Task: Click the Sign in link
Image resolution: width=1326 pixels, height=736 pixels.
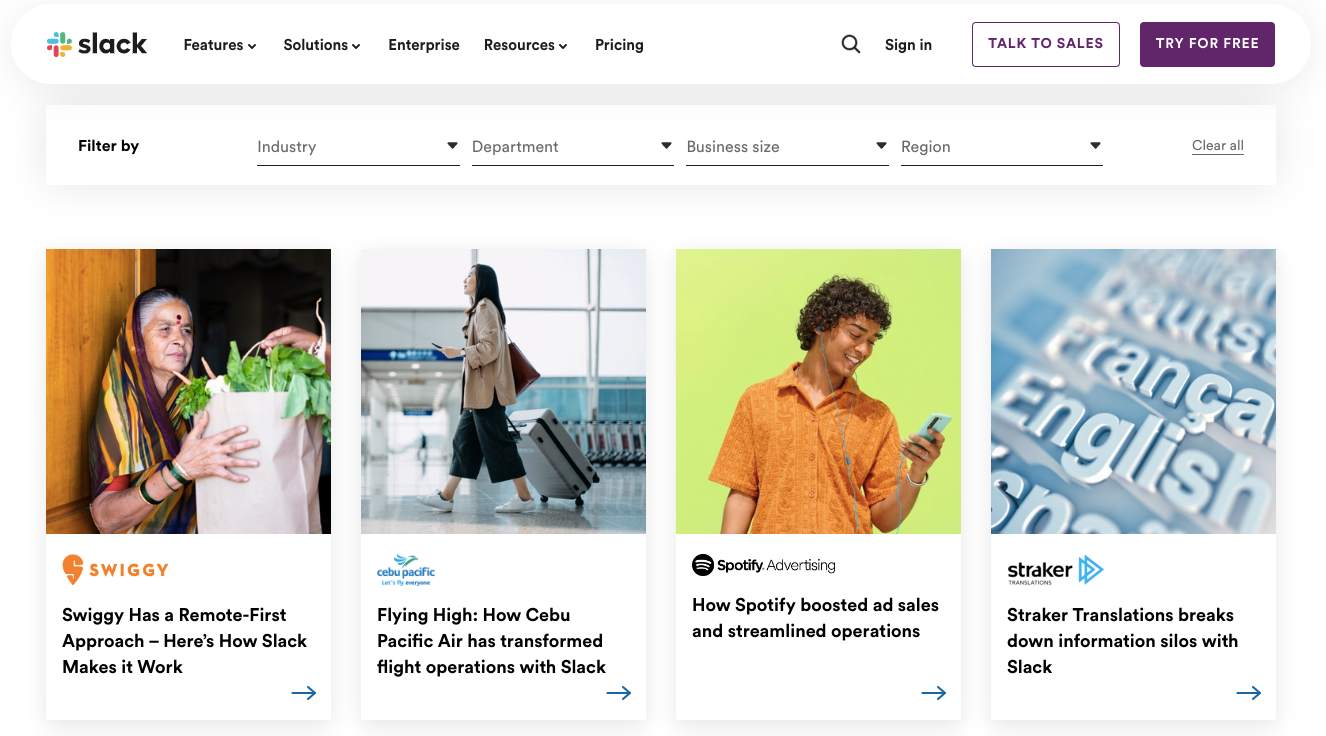Action: [908, 45]
